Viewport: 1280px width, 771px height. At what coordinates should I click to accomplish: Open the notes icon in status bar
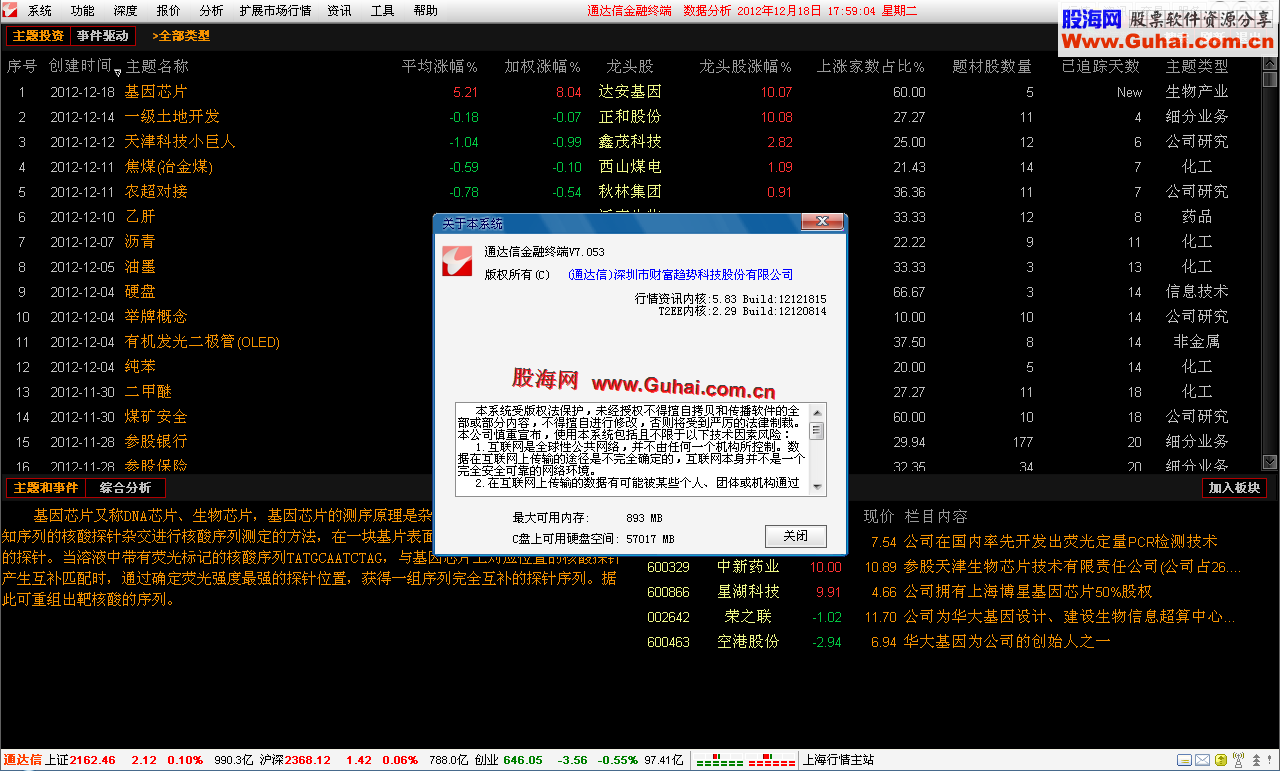tap(1184, 760)
